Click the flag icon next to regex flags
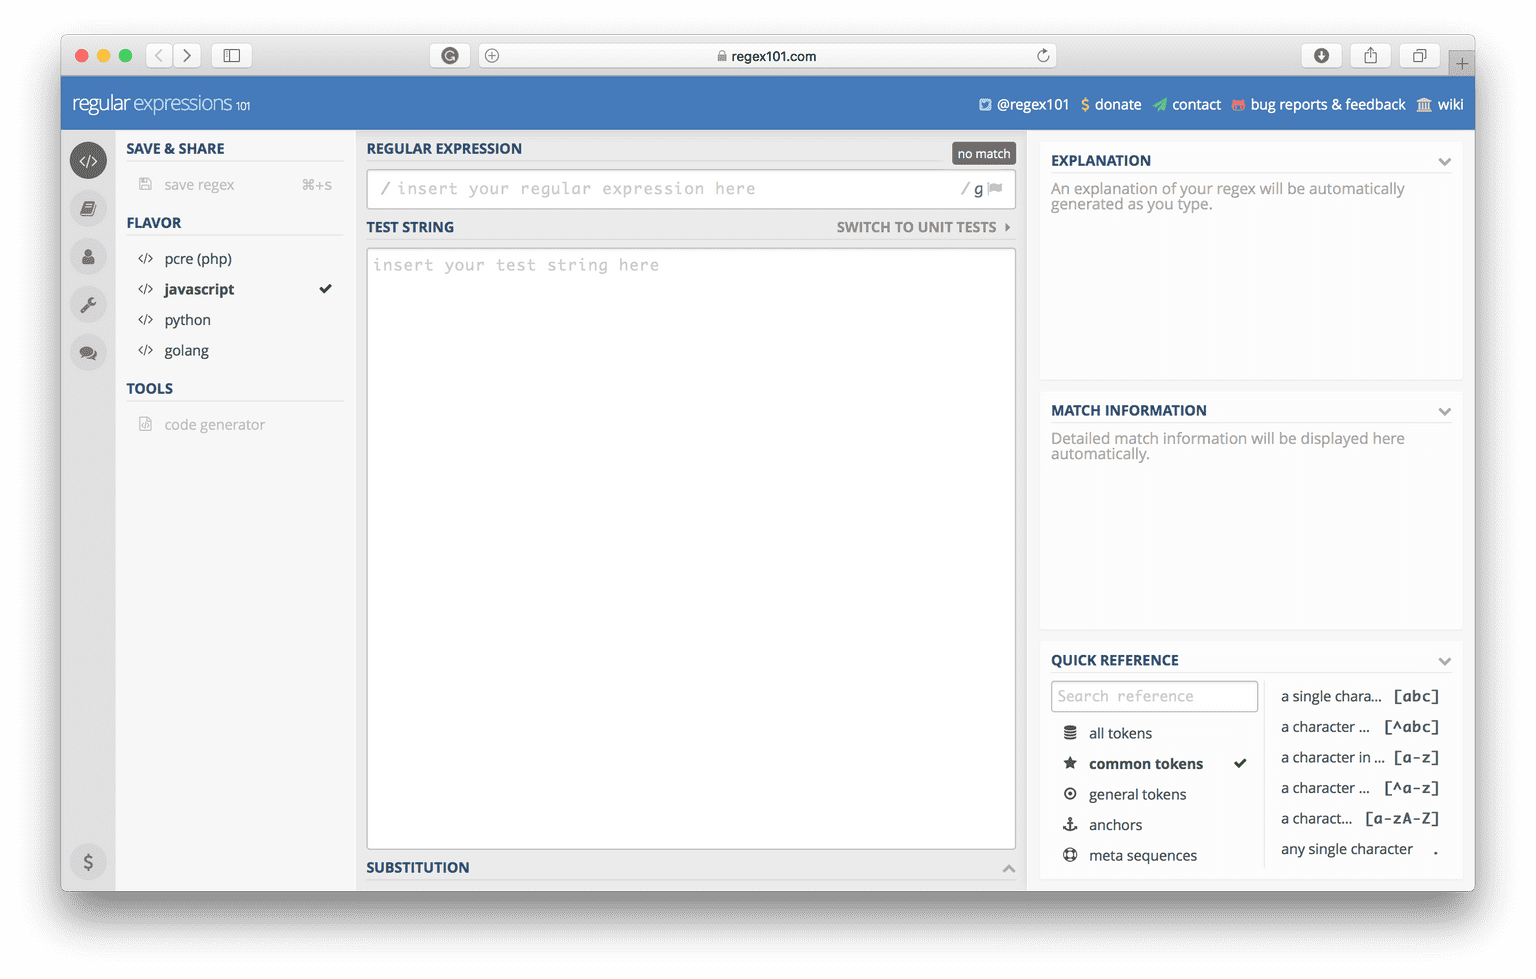This screenshot has height=979, width=1536. (x=992, y=188)
